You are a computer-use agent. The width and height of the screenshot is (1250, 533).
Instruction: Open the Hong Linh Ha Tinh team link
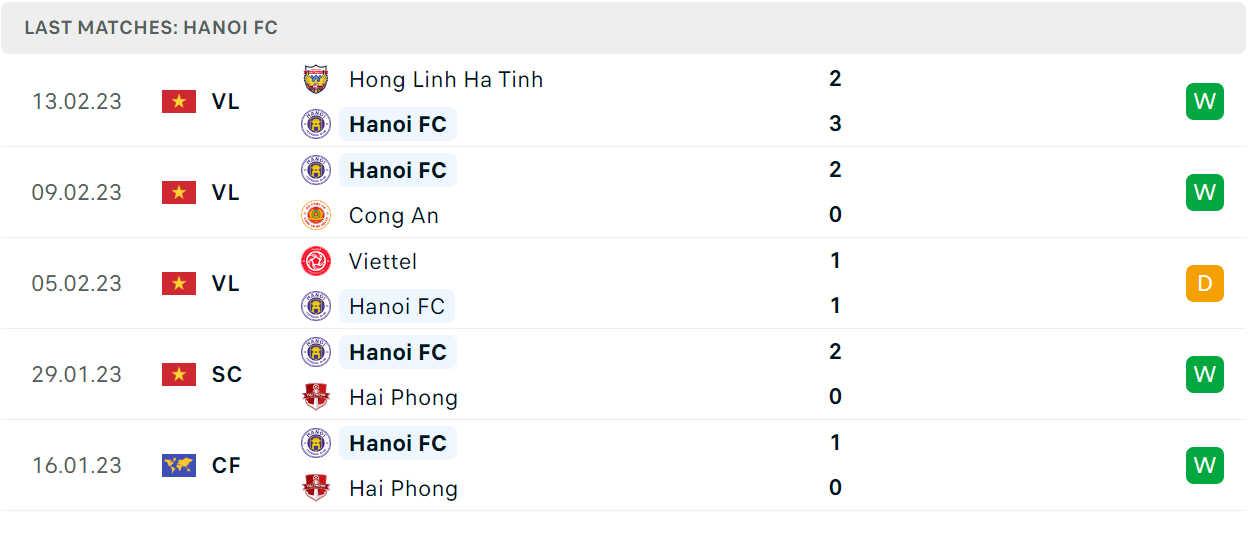coord(446,79)
